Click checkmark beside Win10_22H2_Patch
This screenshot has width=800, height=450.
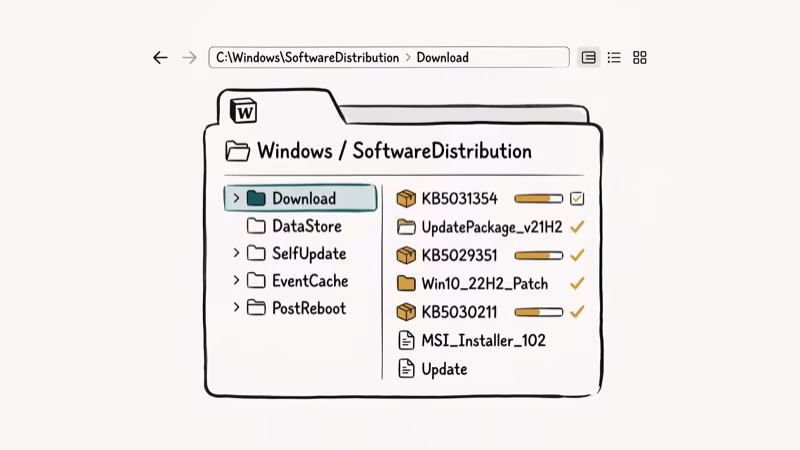[577, 283]
